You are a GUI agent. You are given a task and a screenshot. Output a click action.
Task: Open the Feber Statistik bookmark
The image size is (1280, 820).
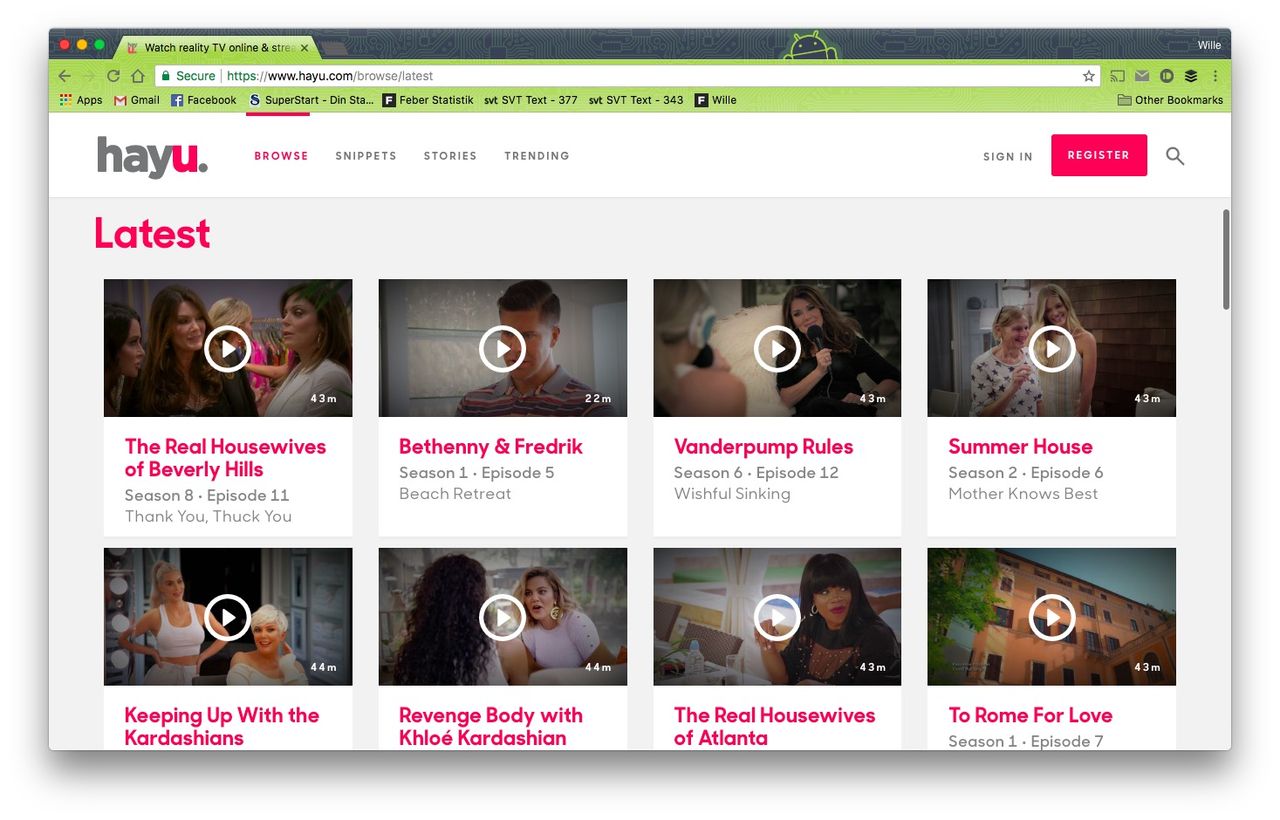(428, 100)
